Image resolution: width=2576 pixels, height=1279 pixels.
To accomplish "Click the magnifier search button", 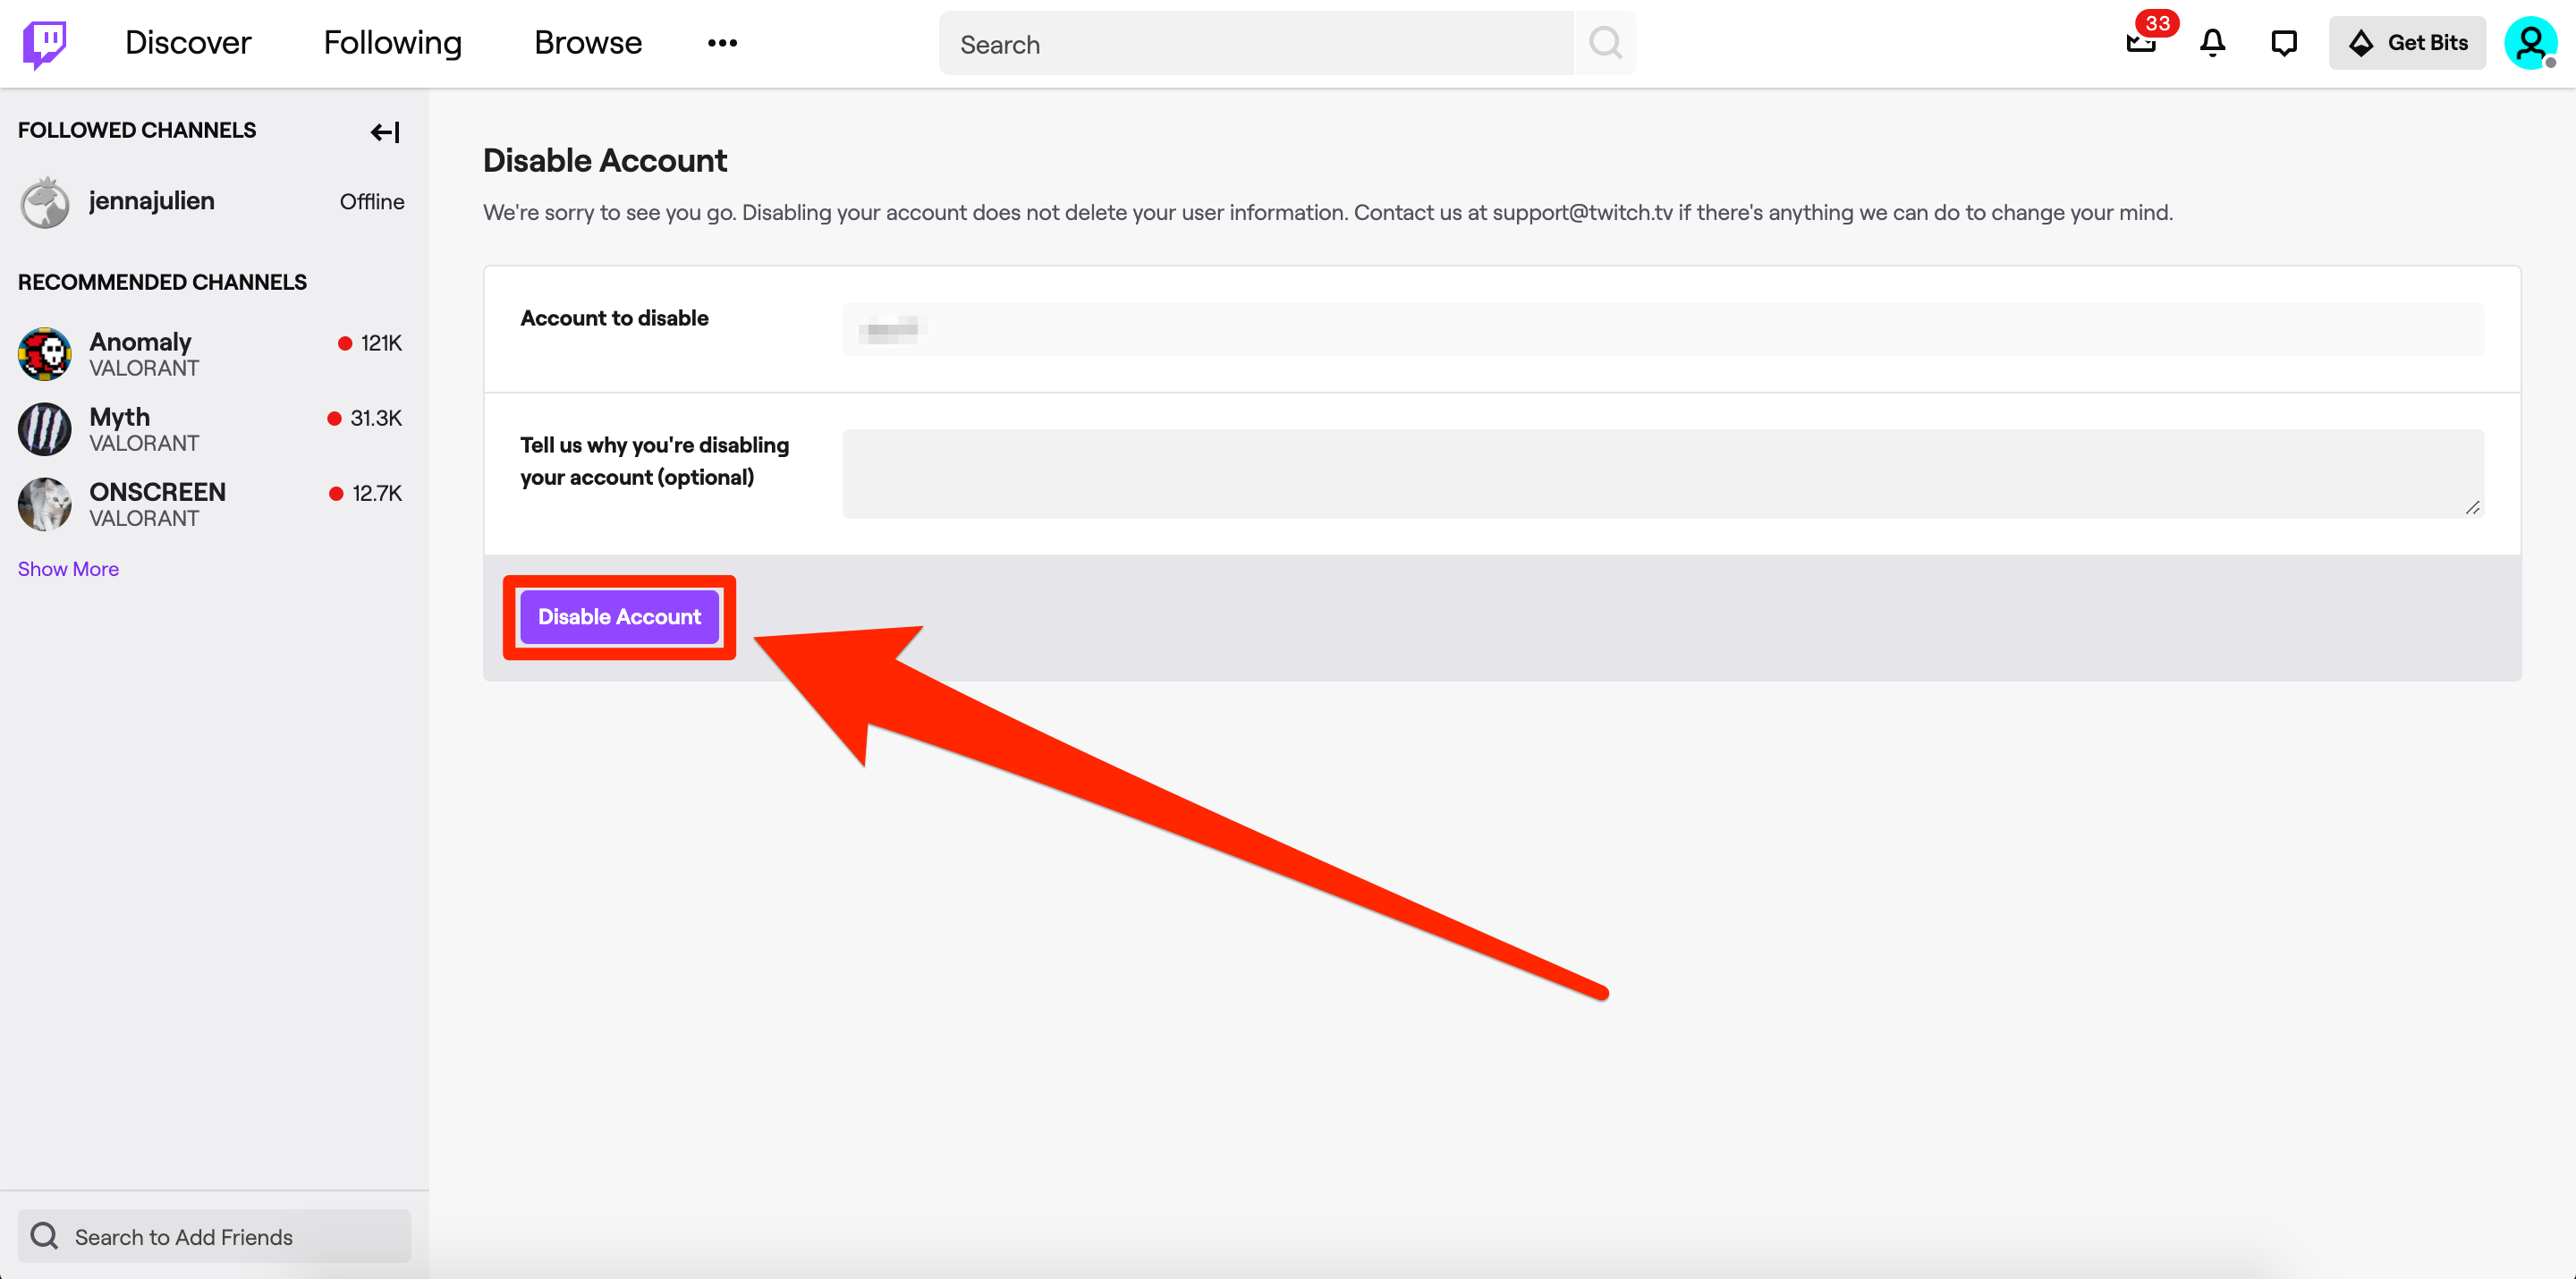I will [x=1605, y=43].
